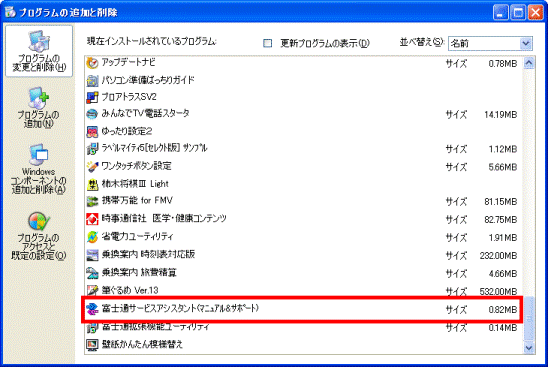Screen dimensions: 548x367
Task: Open the 並べ替え dropdown showing 名前
Action: [490, 43]
